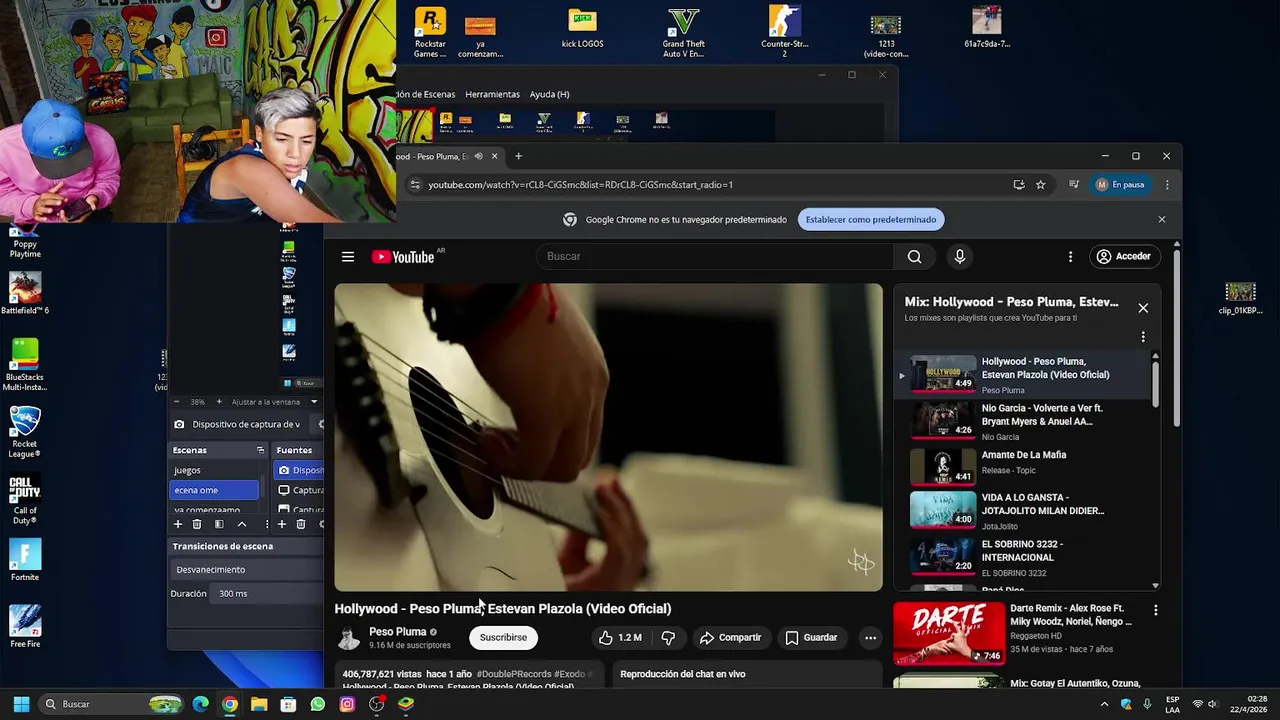Zoom out the OBS preview with minus
1280x720 pixels.
pos(176,402)
